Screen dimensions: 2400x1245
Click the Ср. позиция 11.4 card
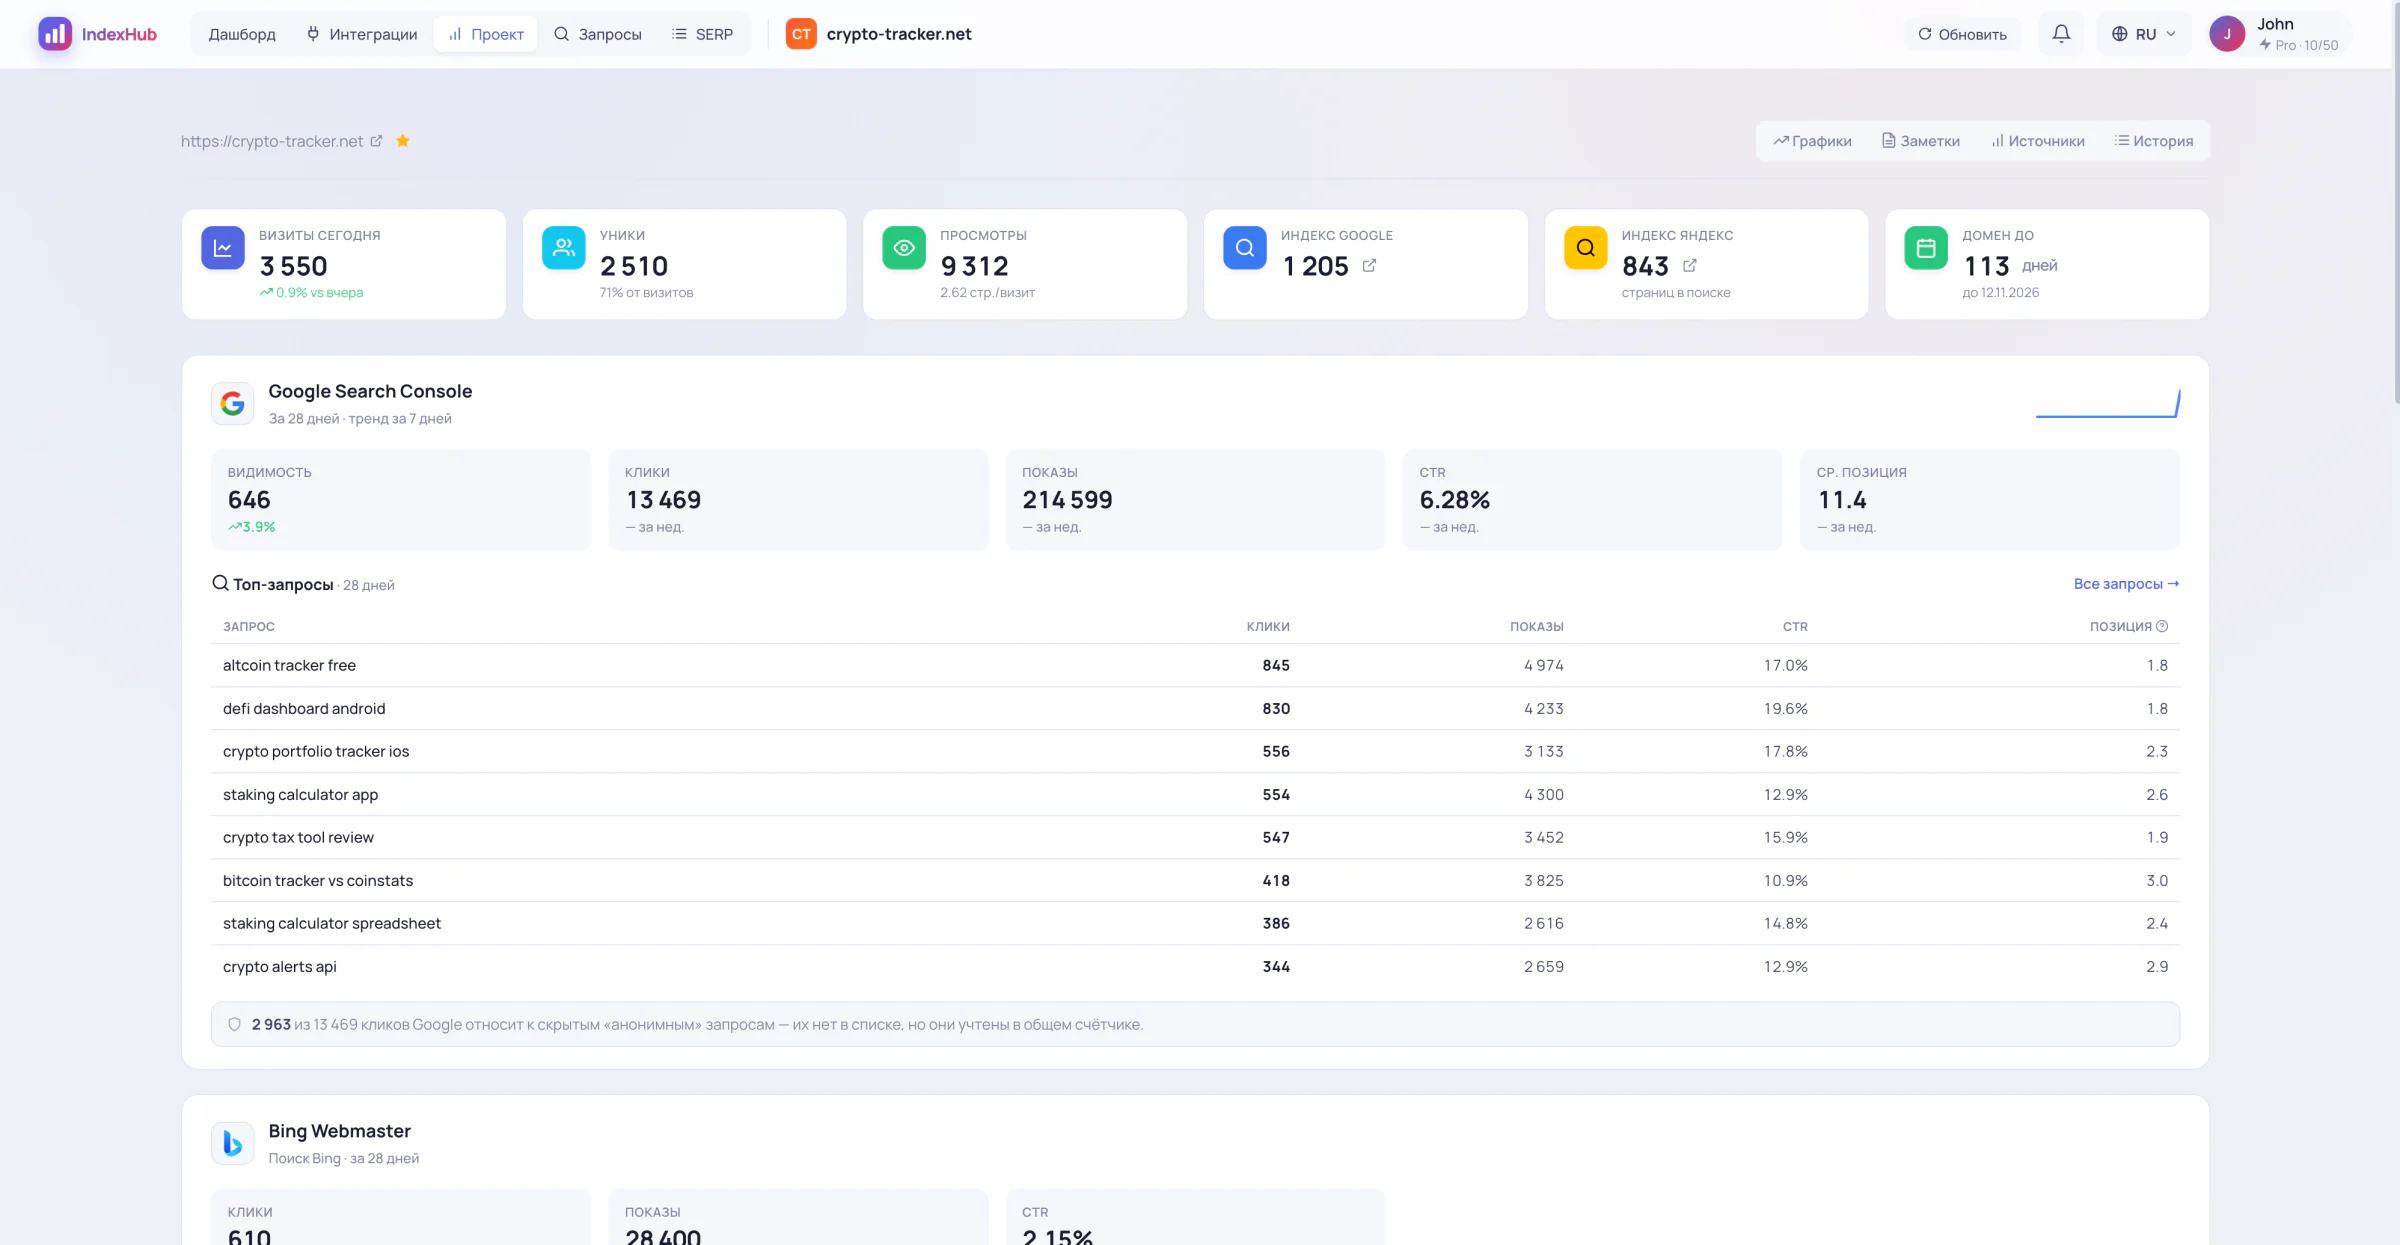[x=1990, y=499]
